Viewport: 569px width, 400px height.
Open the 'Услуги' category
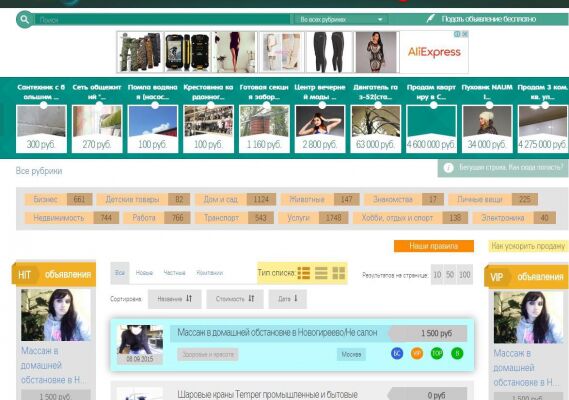(313, 218)
